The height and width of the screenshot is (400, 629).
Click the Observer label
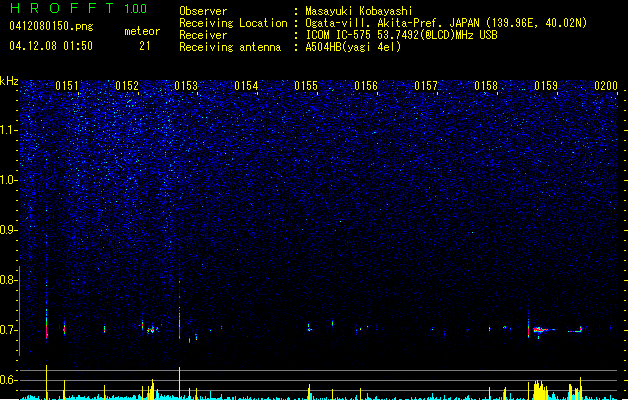[x=203, y=11]
